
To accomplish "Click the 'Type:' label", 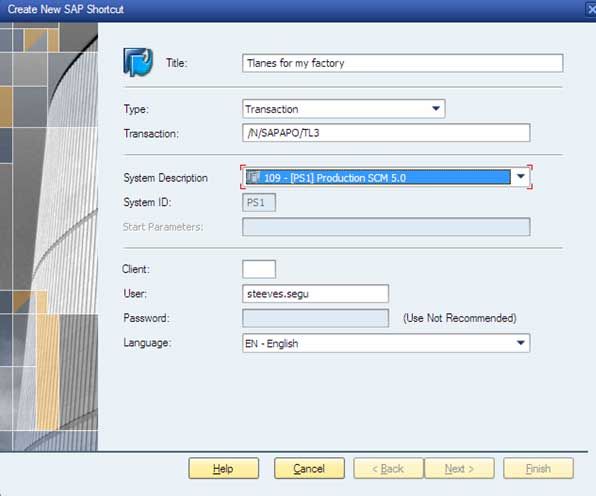I will (x=136, y=109).
